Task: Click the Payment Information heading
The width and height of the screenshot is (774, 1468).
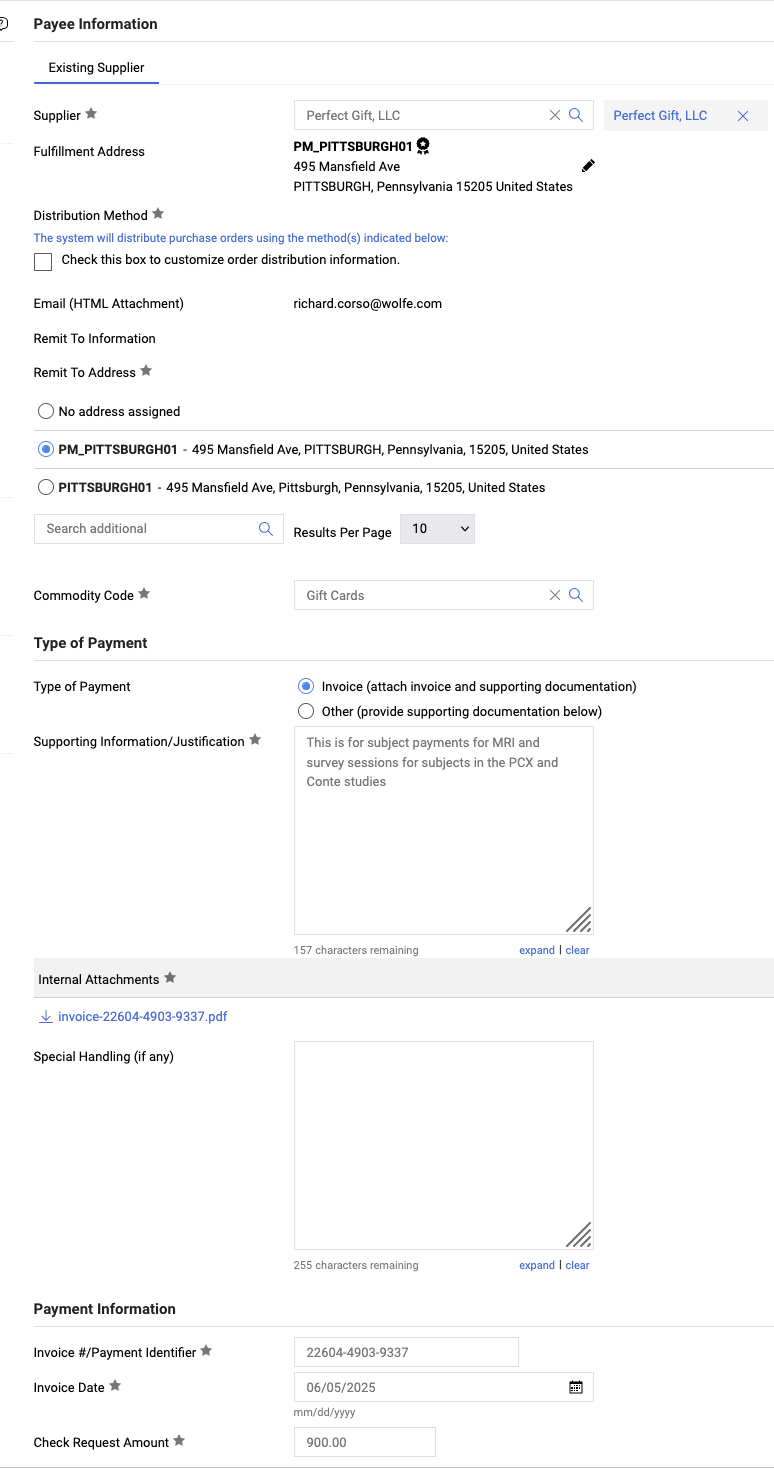Action: coord(105,1309)
